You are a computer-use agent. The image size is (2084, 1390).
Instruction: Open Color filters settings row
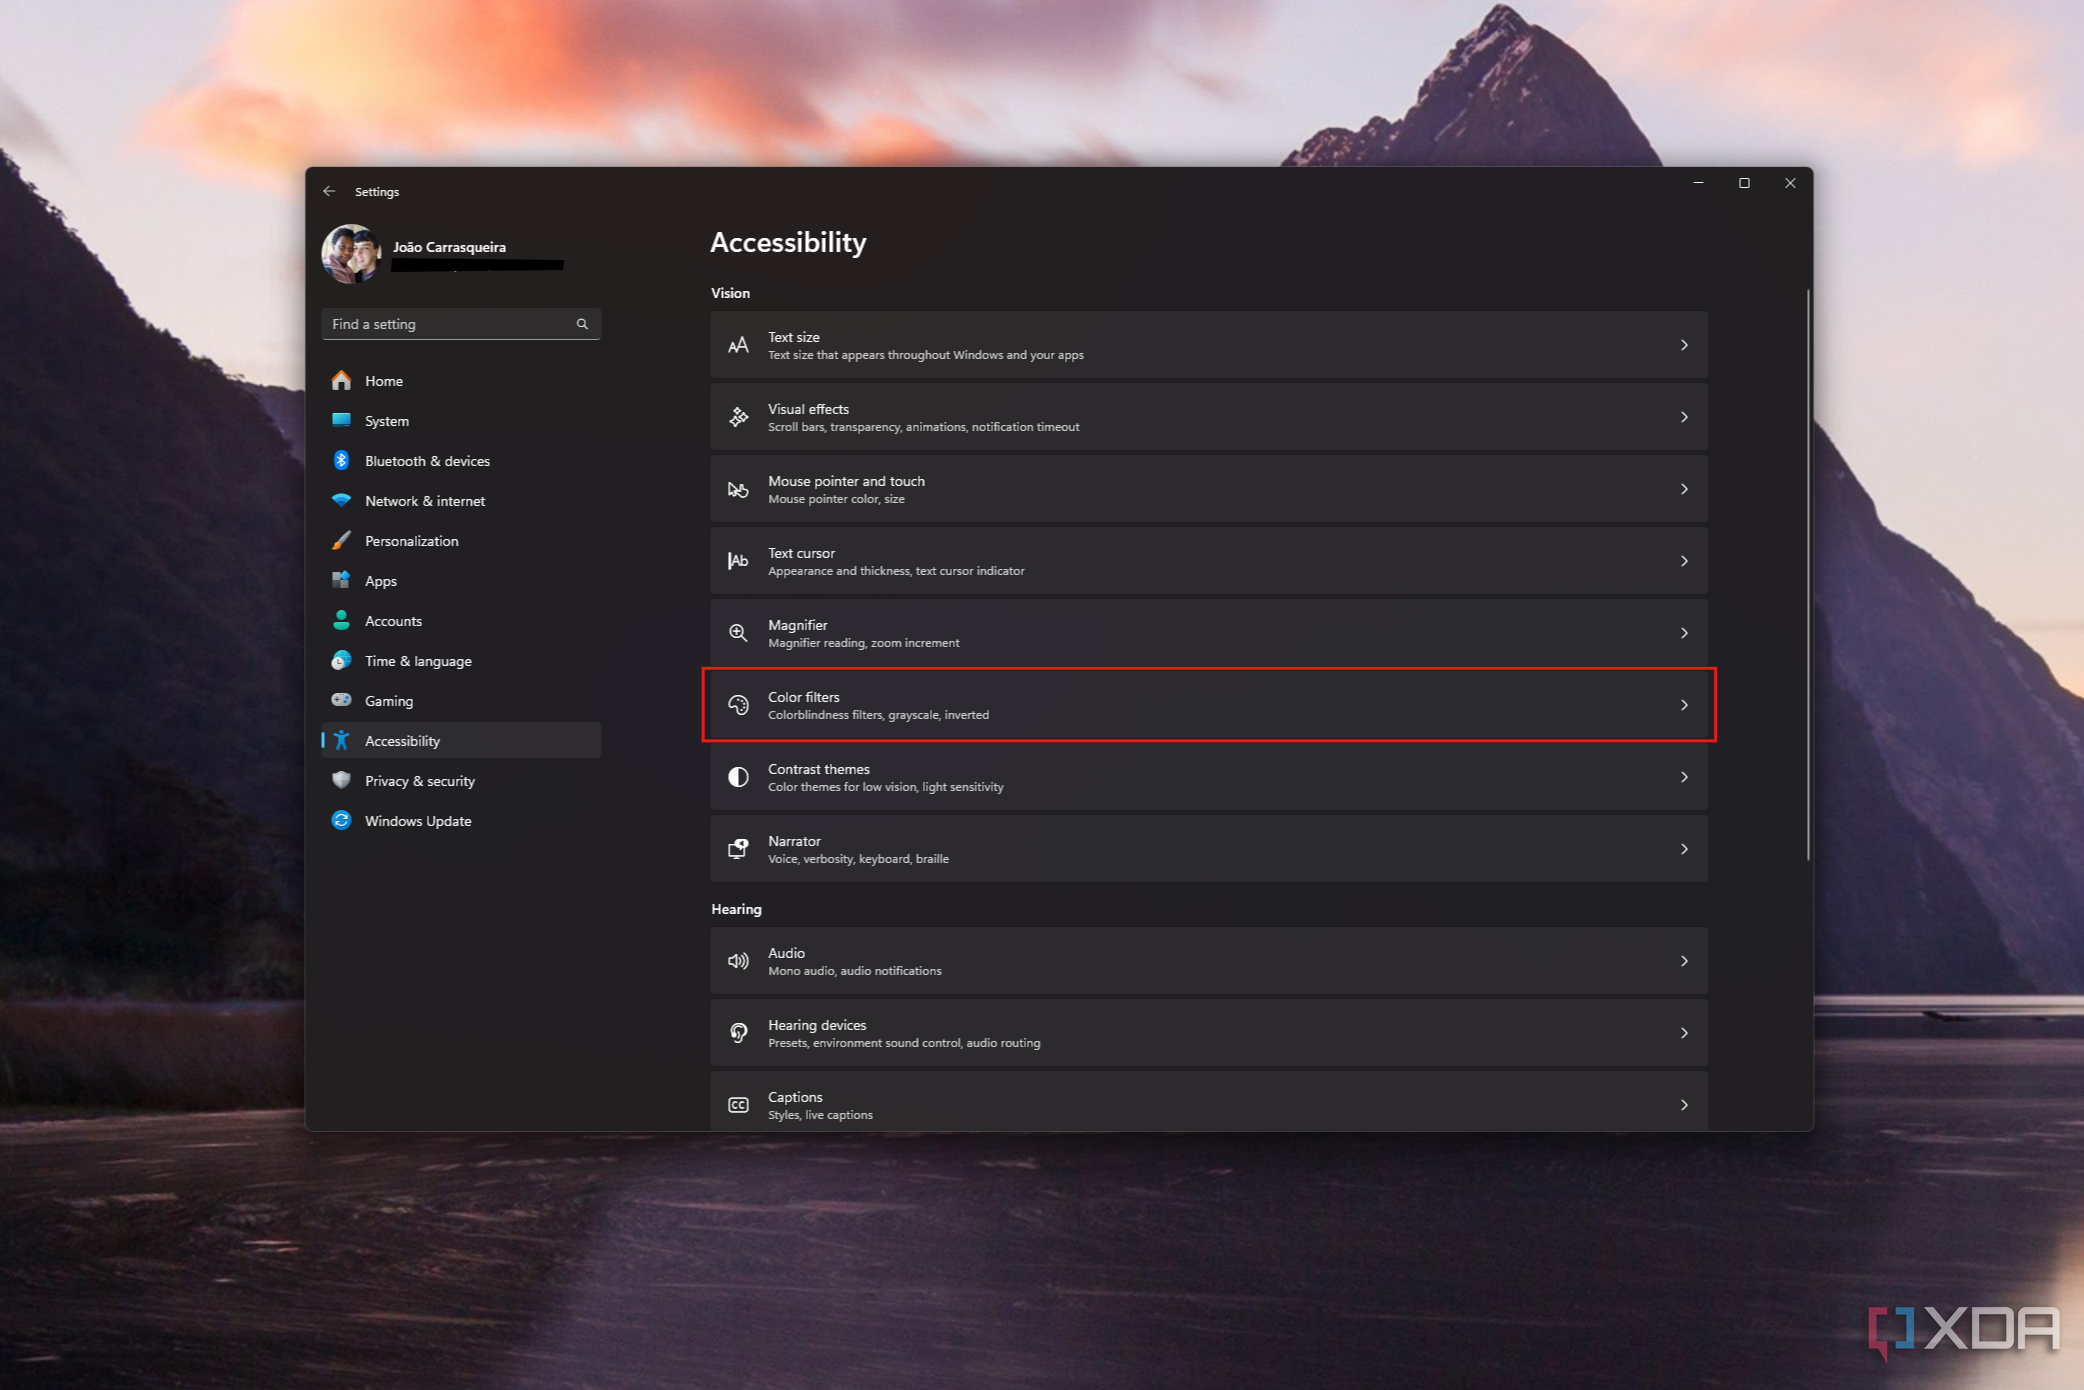1209,705
